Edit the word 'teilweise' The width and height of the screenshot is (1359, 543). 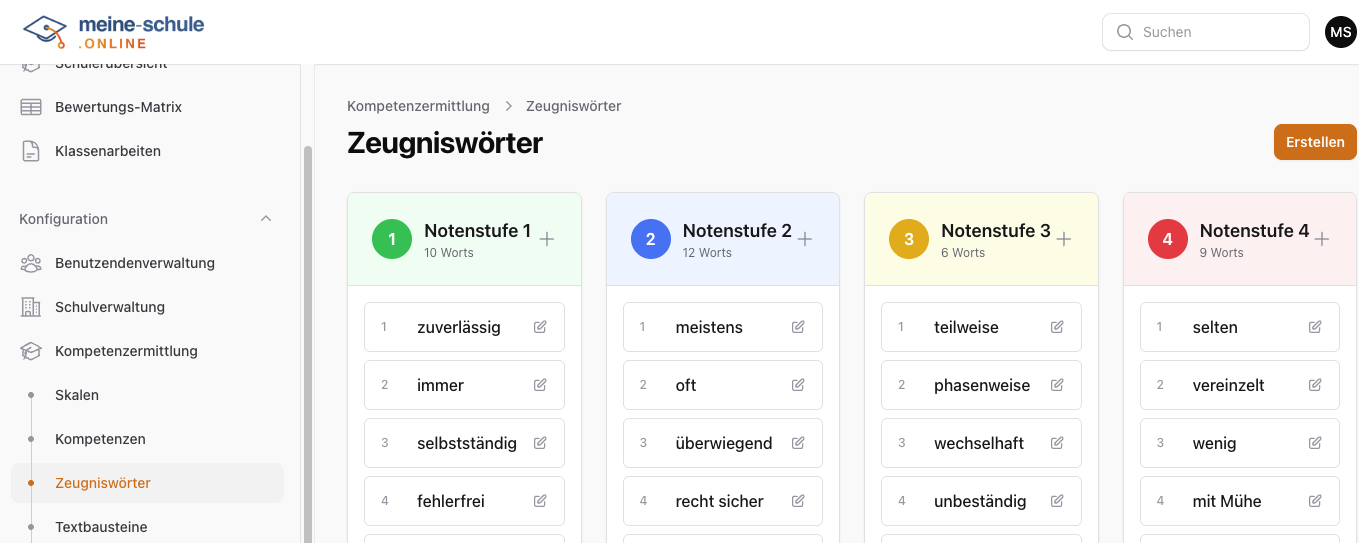(x=1057, y=327)
